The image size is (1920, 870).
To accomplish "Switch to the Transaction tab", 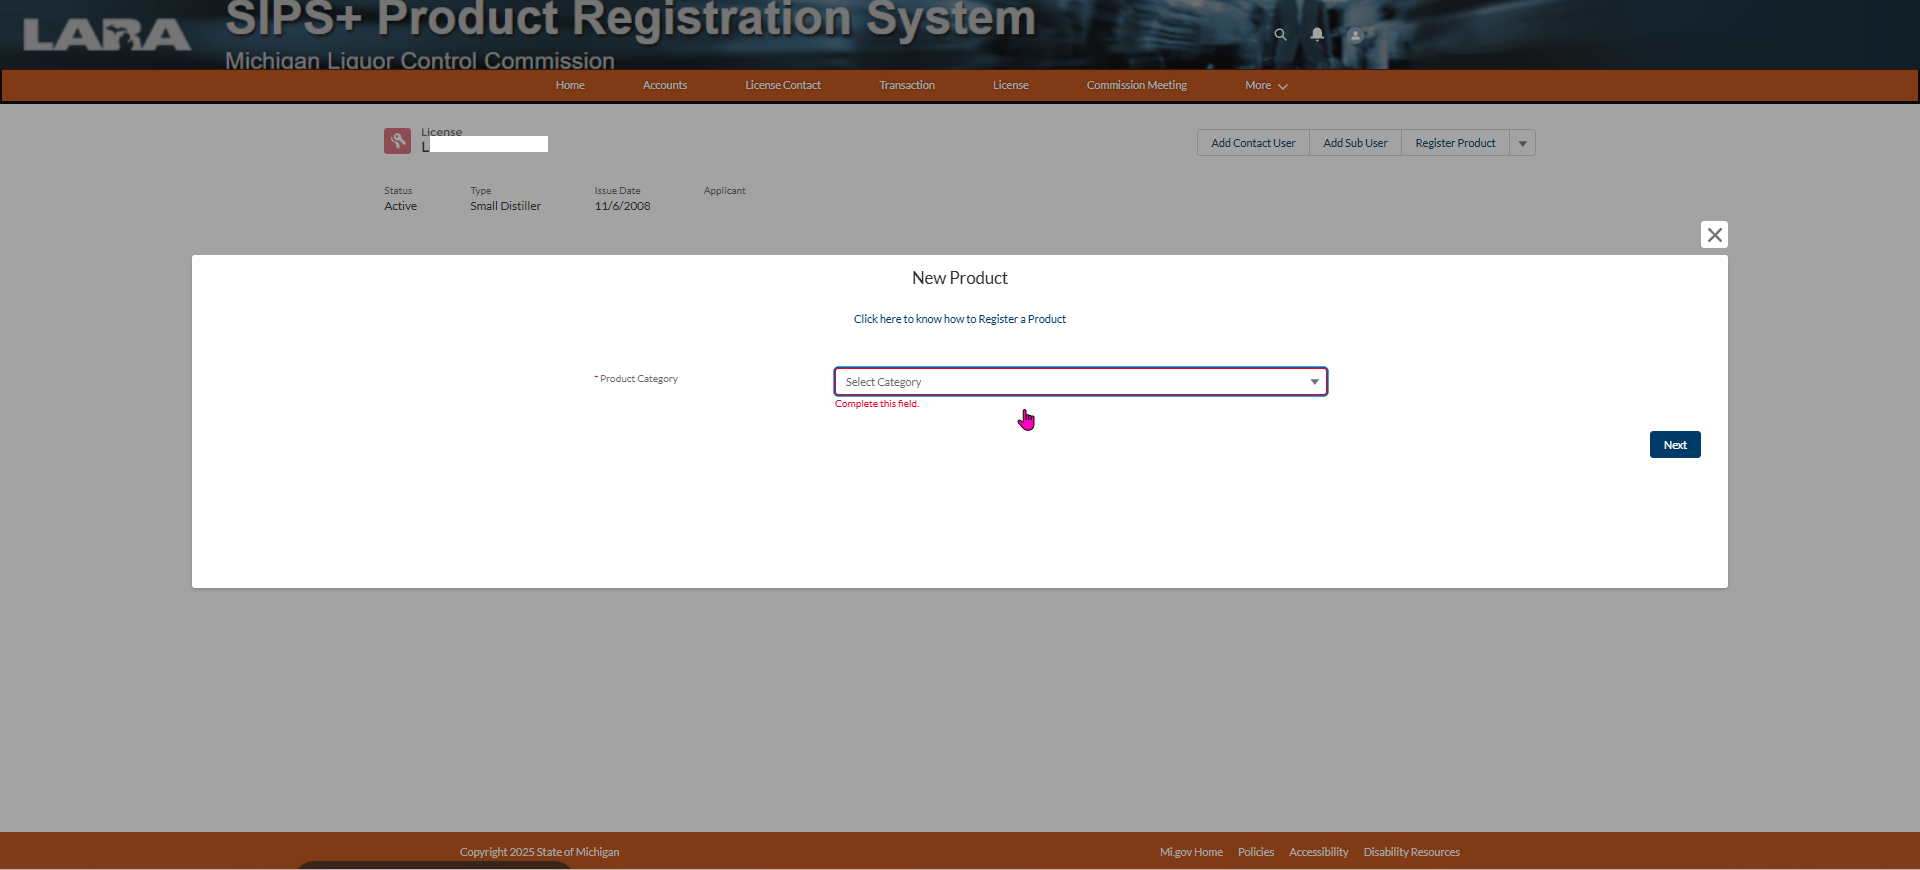I will [907, 86].
